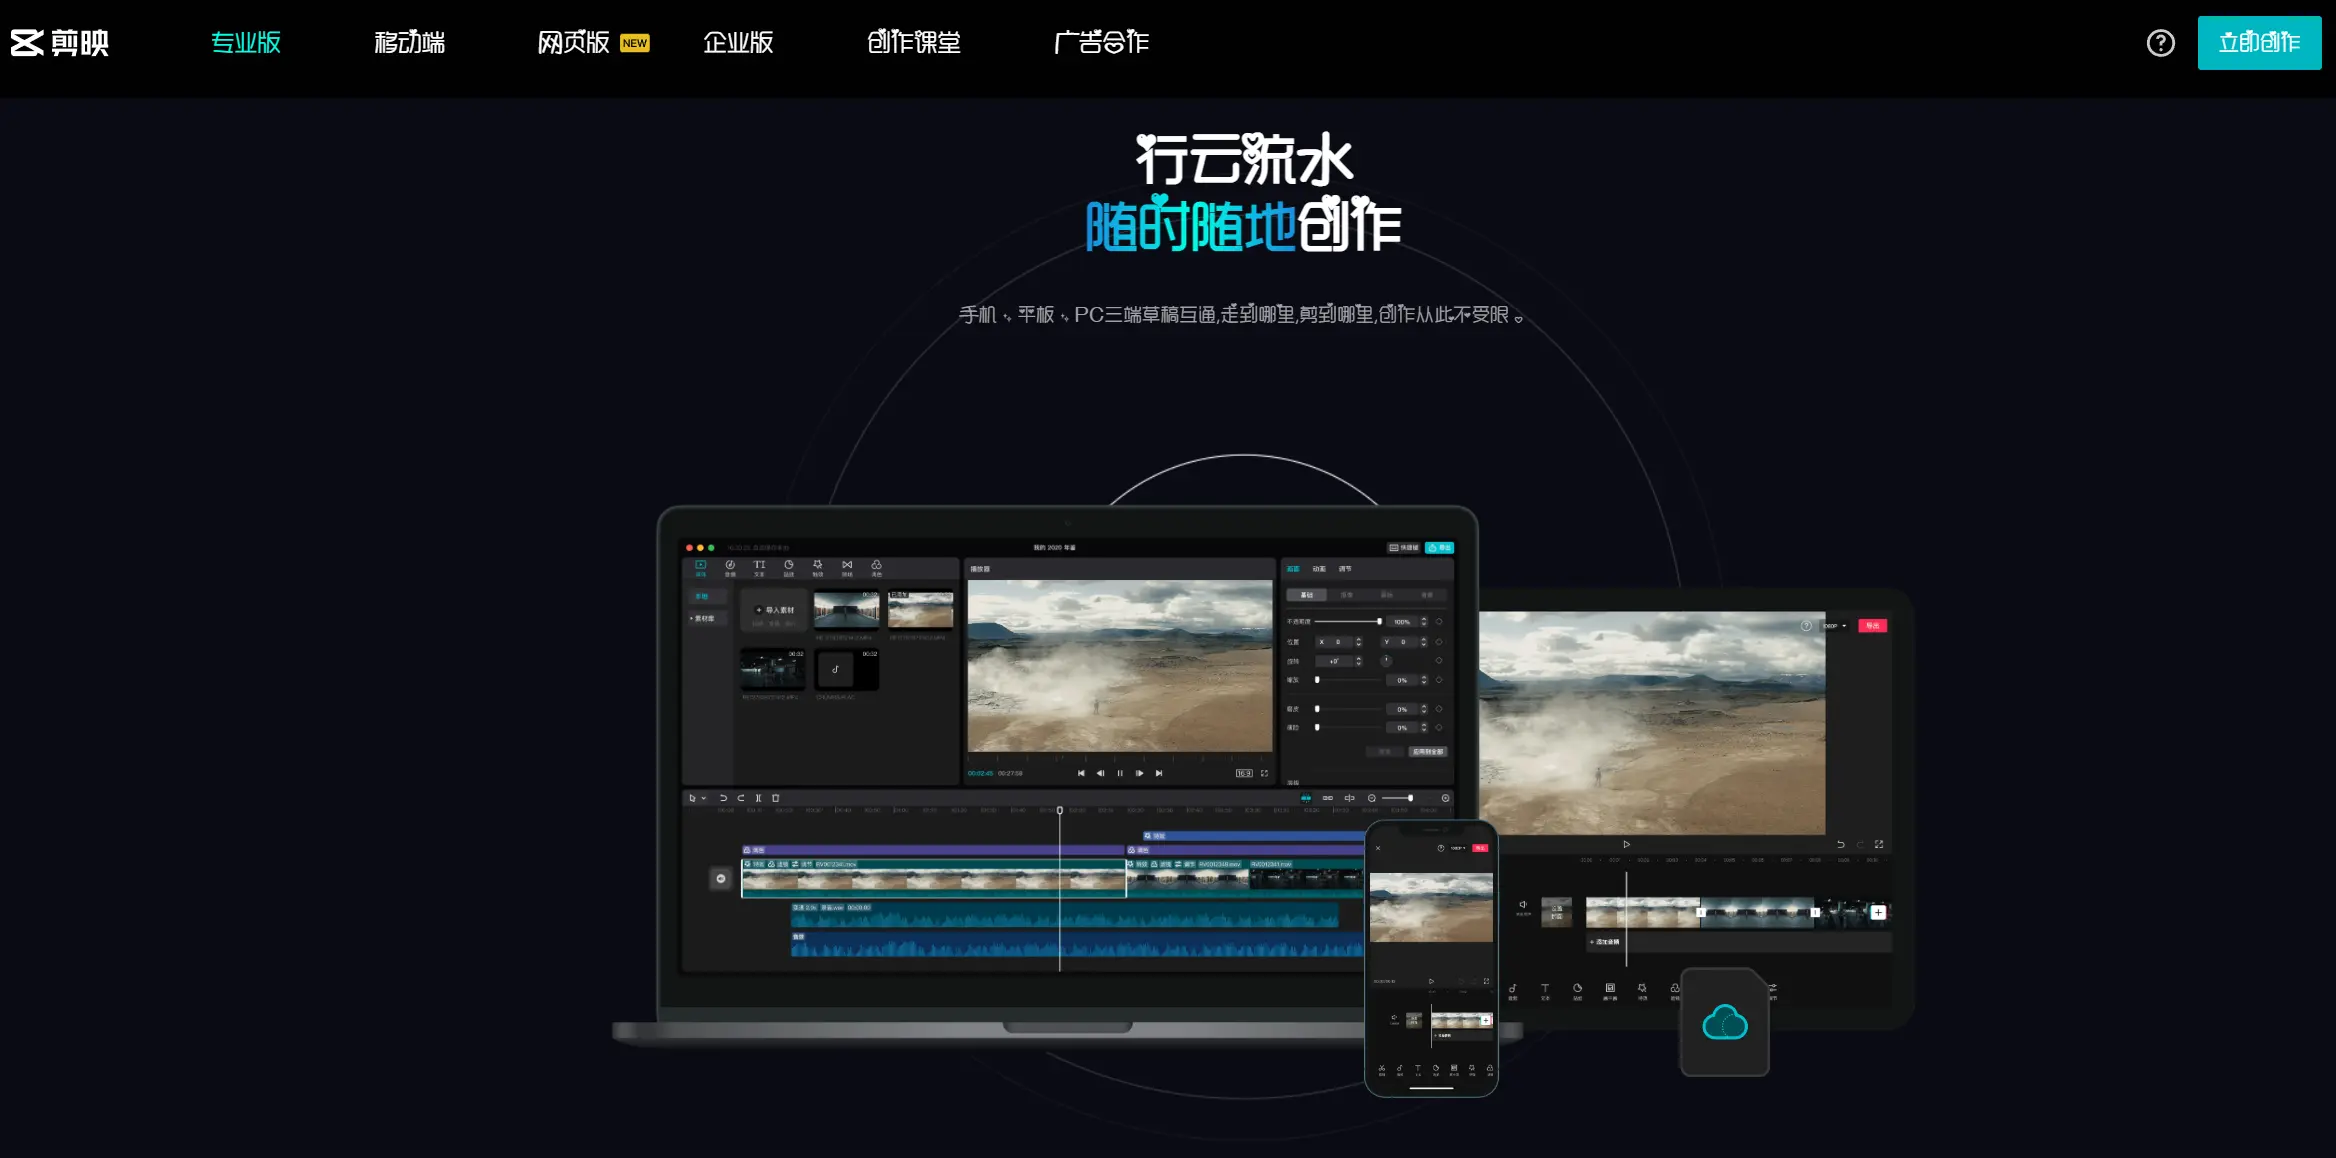Select the 文本 text tool in the editor toolbar
The width and height of the screenshot is (2336, 1158).
pyautogui.click(x=760, y=567)
